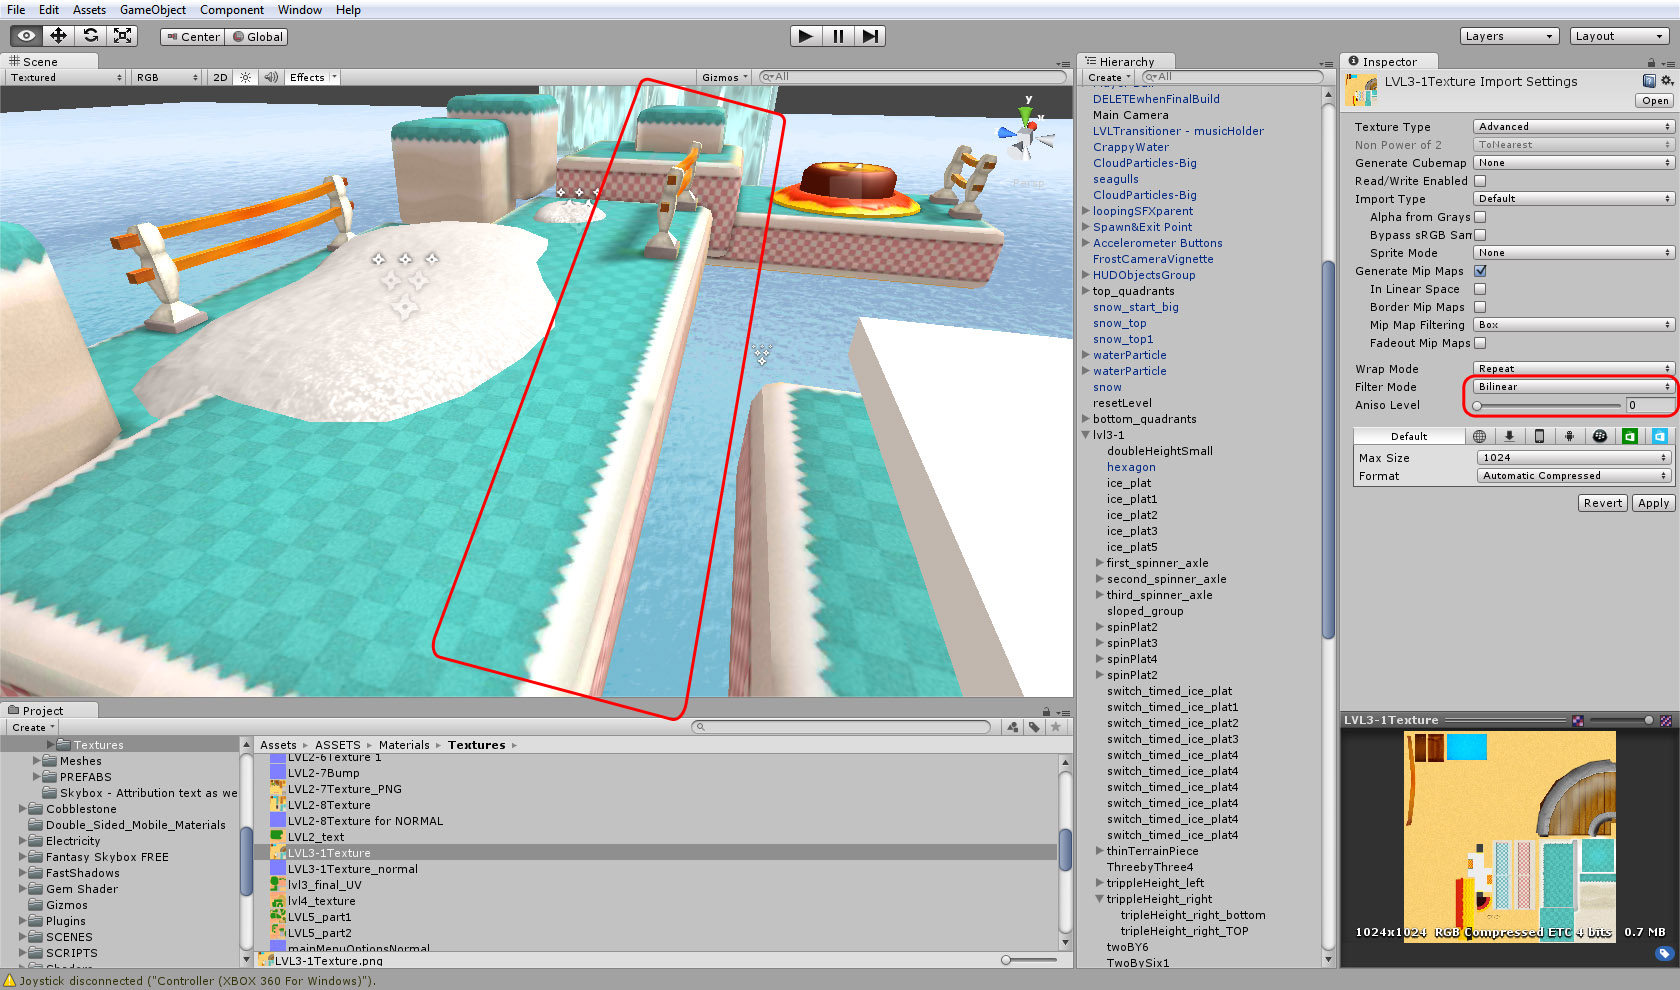Open the Layers dropdown
The image size is (1680, 990).
(x=1509, y=36)
